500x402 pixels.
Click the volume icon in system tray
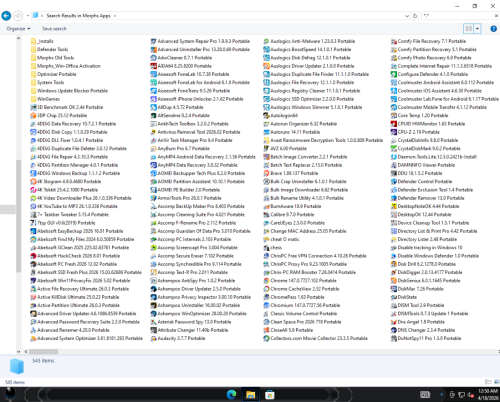coord(471,395)
